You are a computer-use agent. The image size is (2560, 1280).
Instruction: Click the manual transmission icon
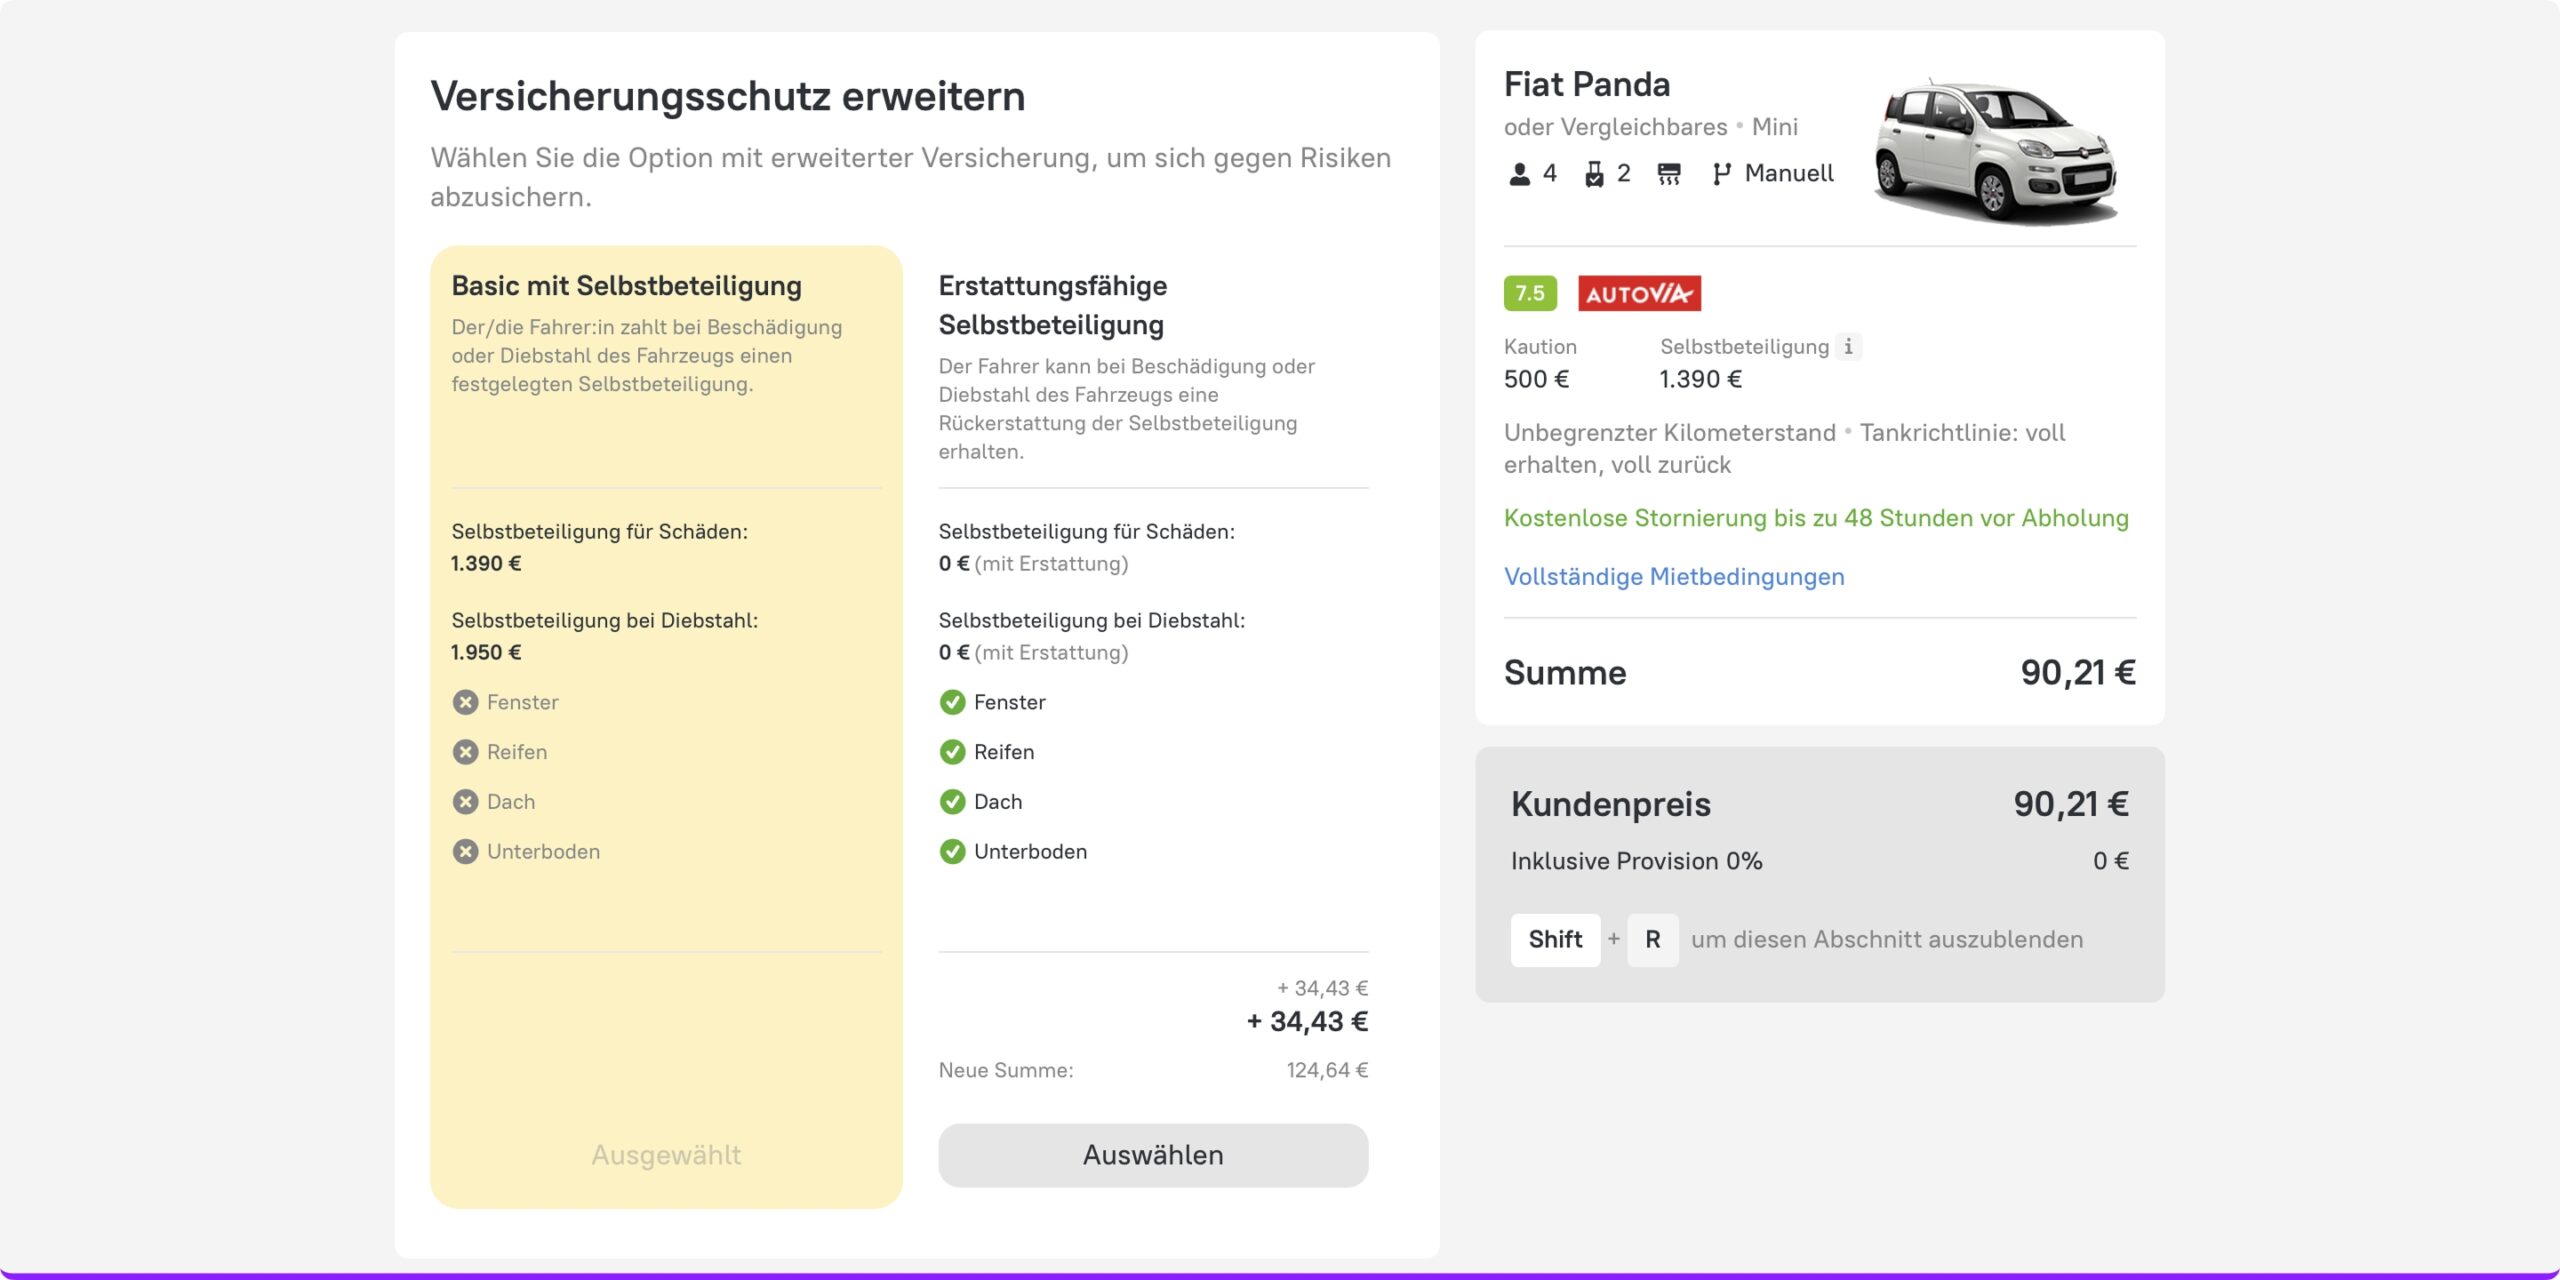click(1721, 174)
